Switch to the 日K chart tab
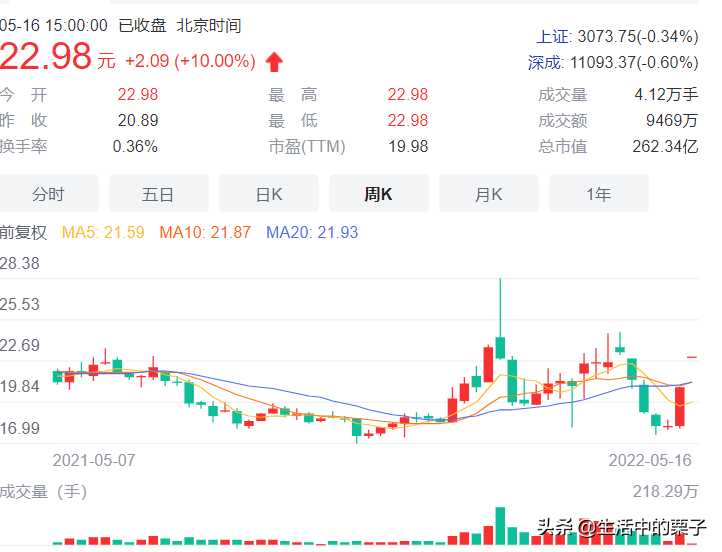This screenshot has height=552, width=722. coord(269,193)
